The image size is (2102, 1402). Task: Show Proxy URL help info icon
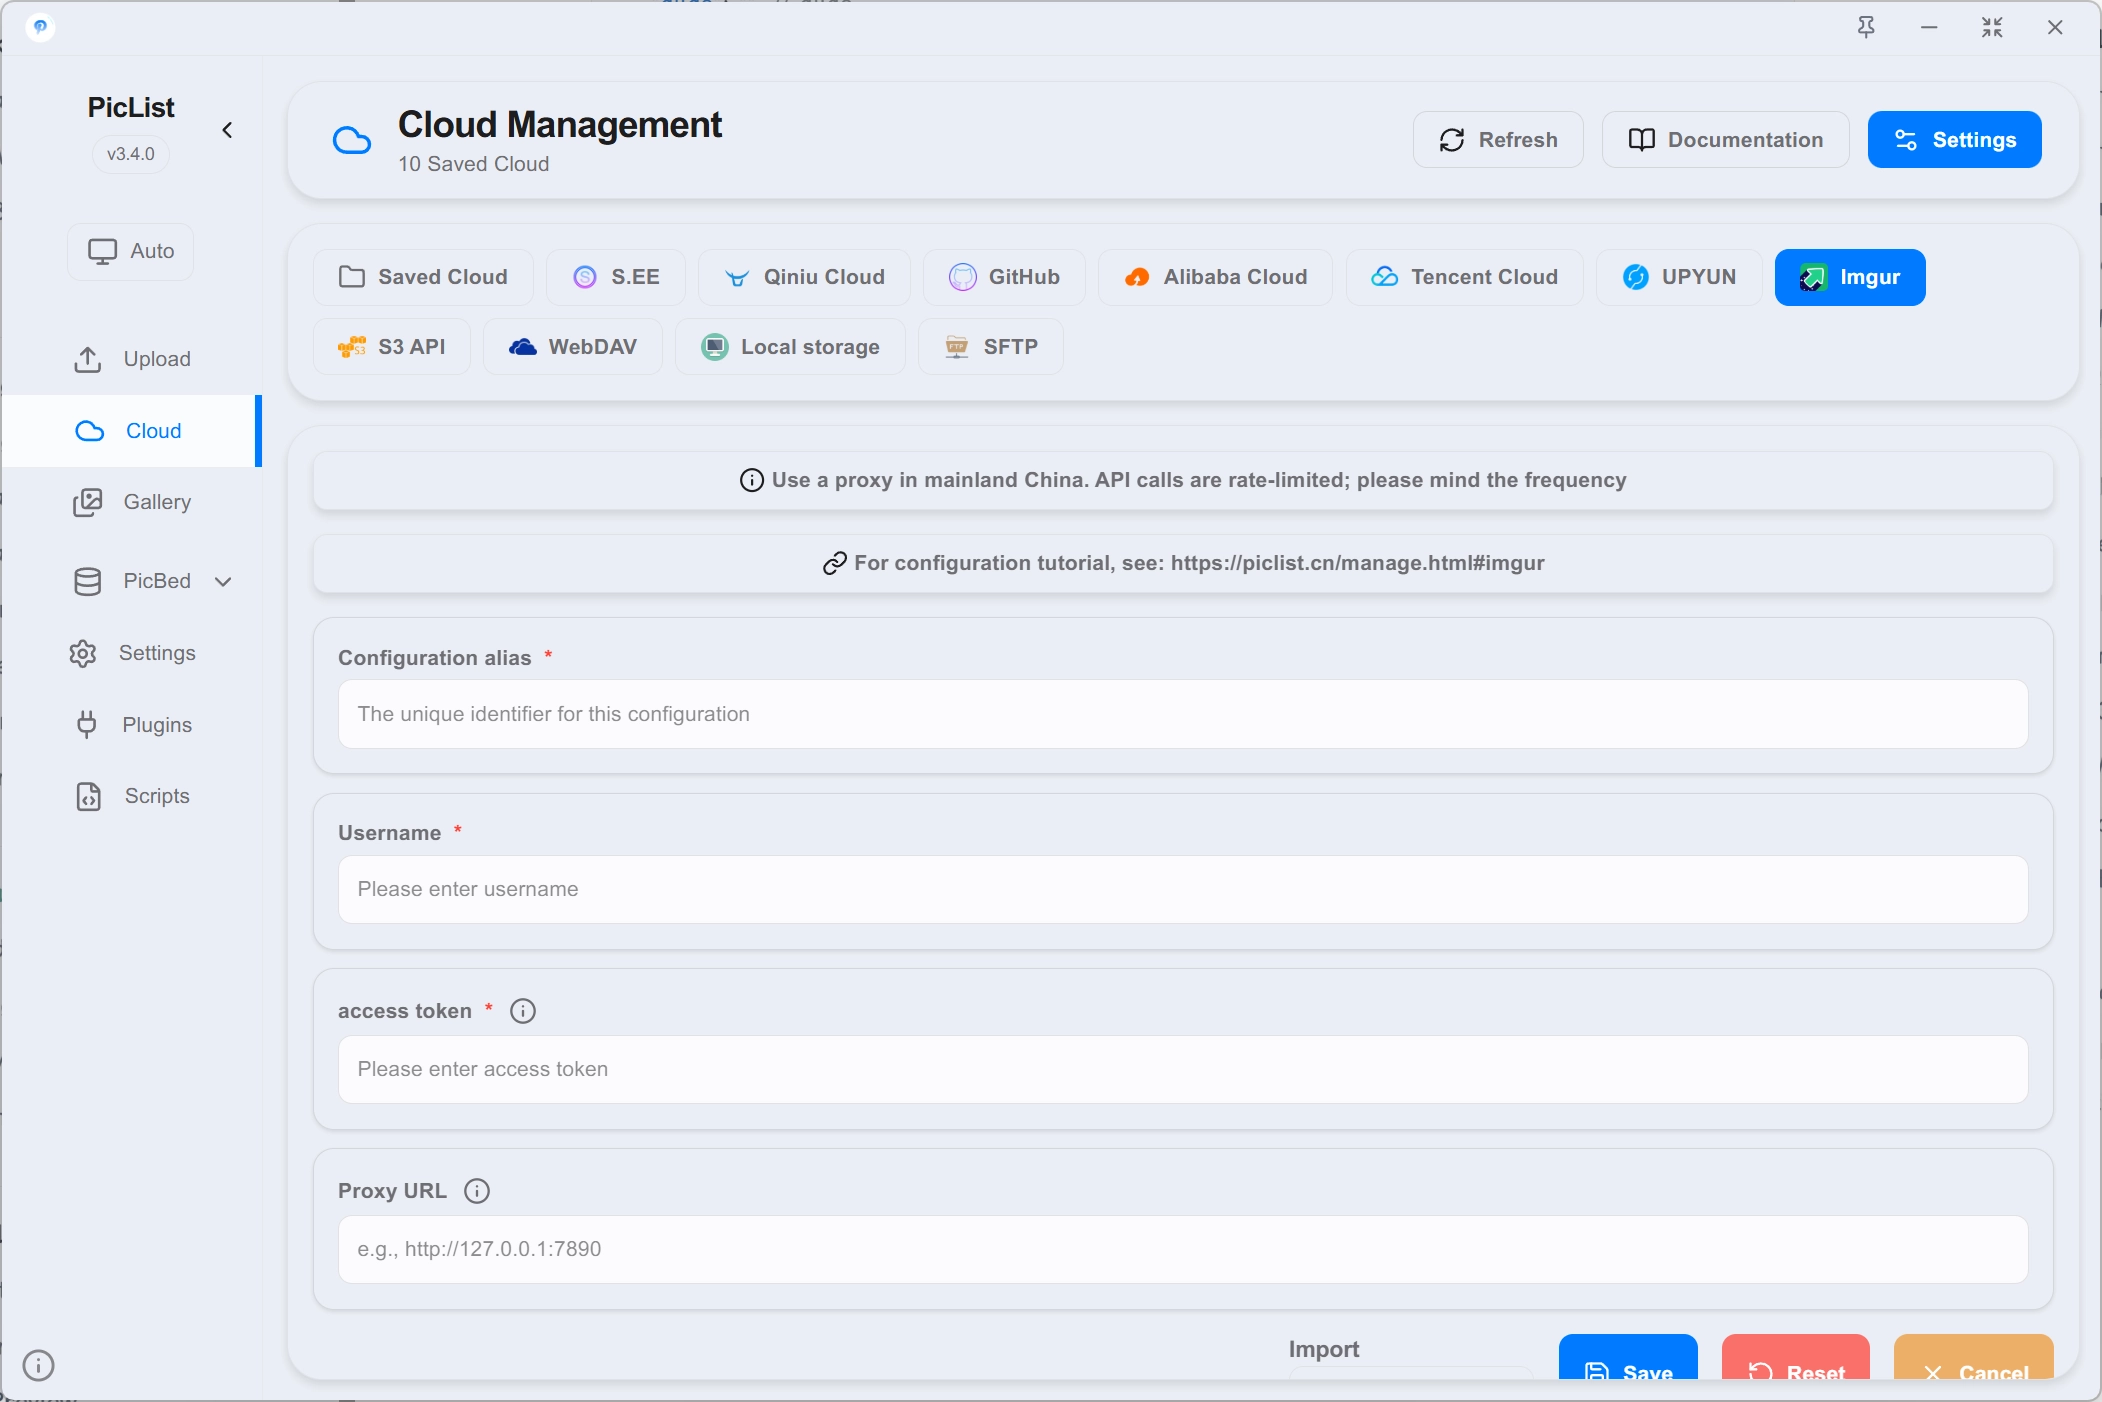[477, 1191]
